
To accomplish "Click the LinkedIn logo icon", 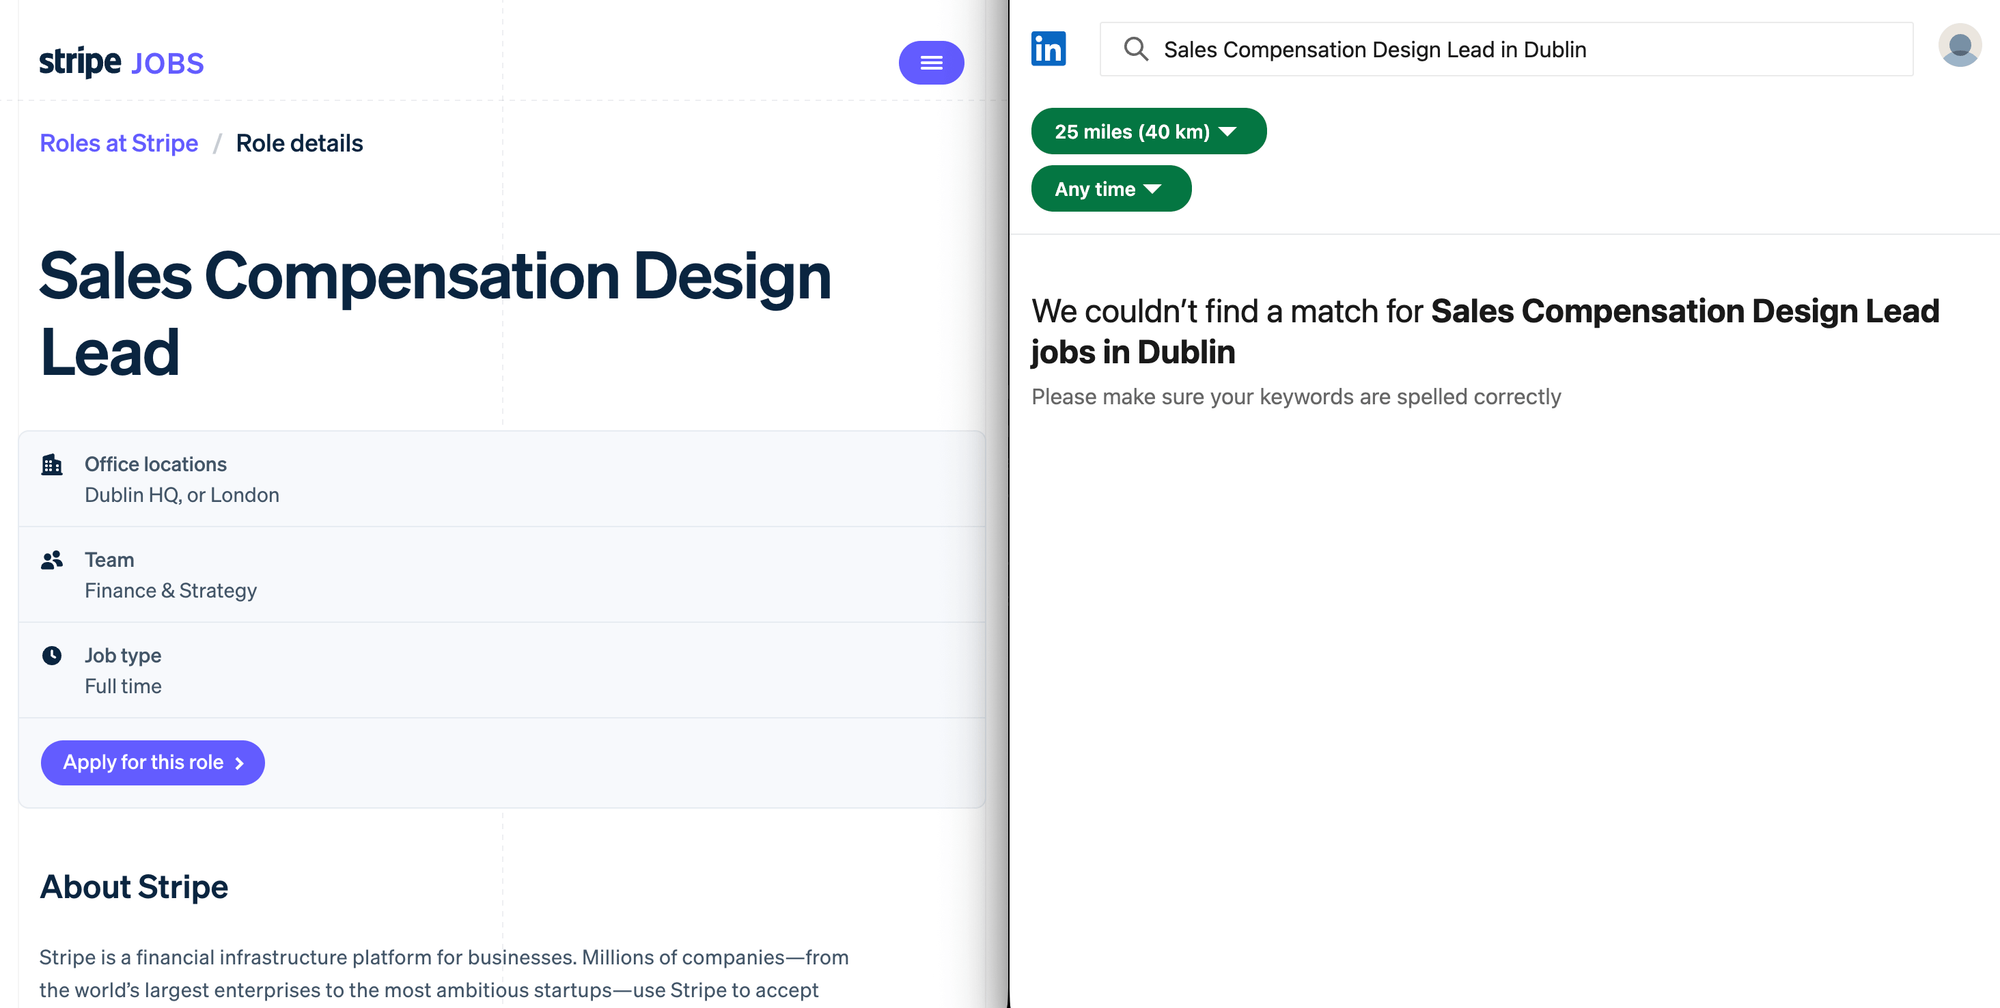I will [1048, 49].
